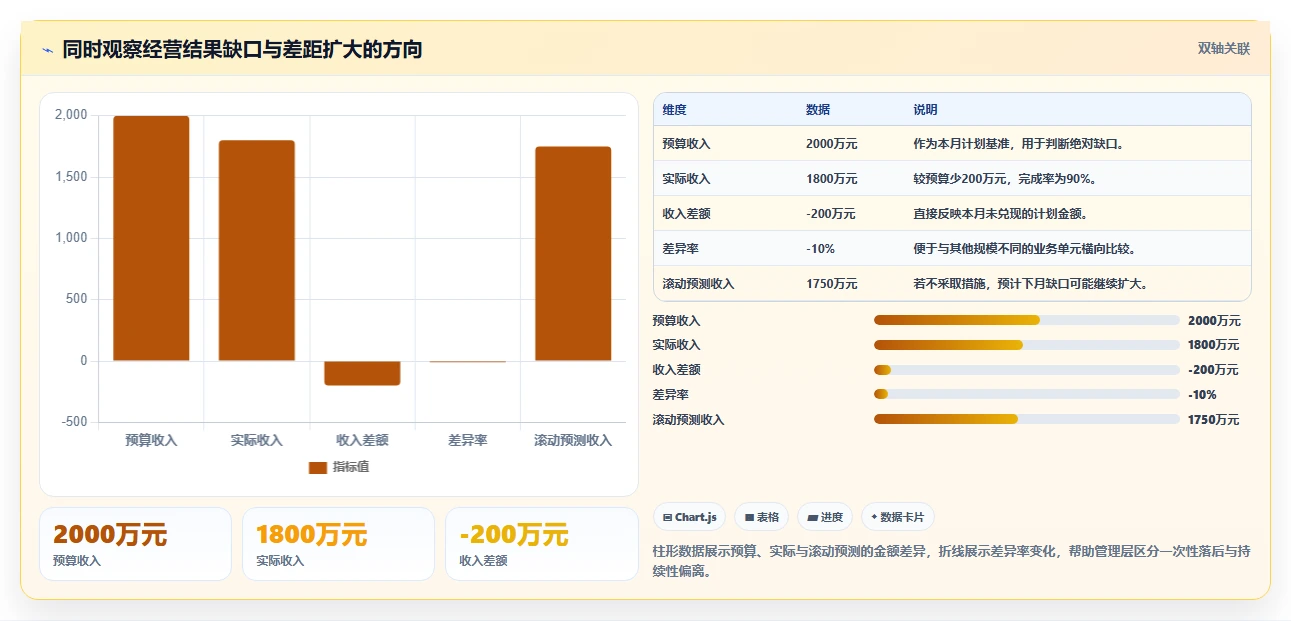Click the 差异率 x-axis label

(467, 440)
